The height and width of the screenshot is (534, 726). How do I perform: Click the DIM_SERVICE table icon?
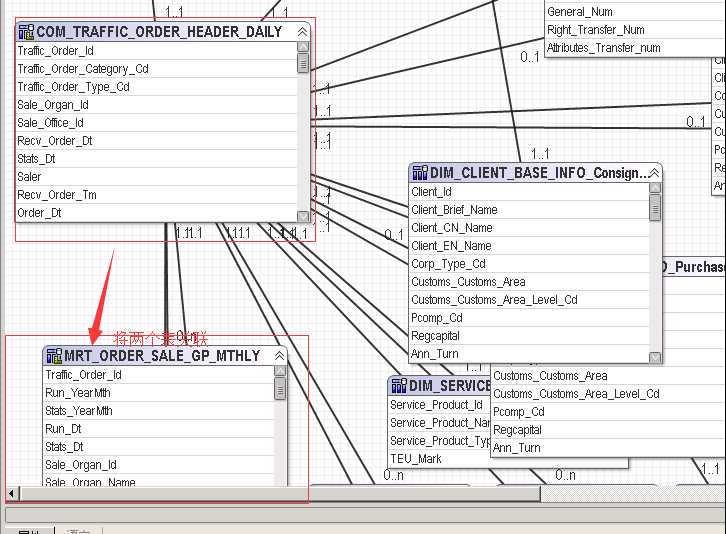[x=399, y=385]
